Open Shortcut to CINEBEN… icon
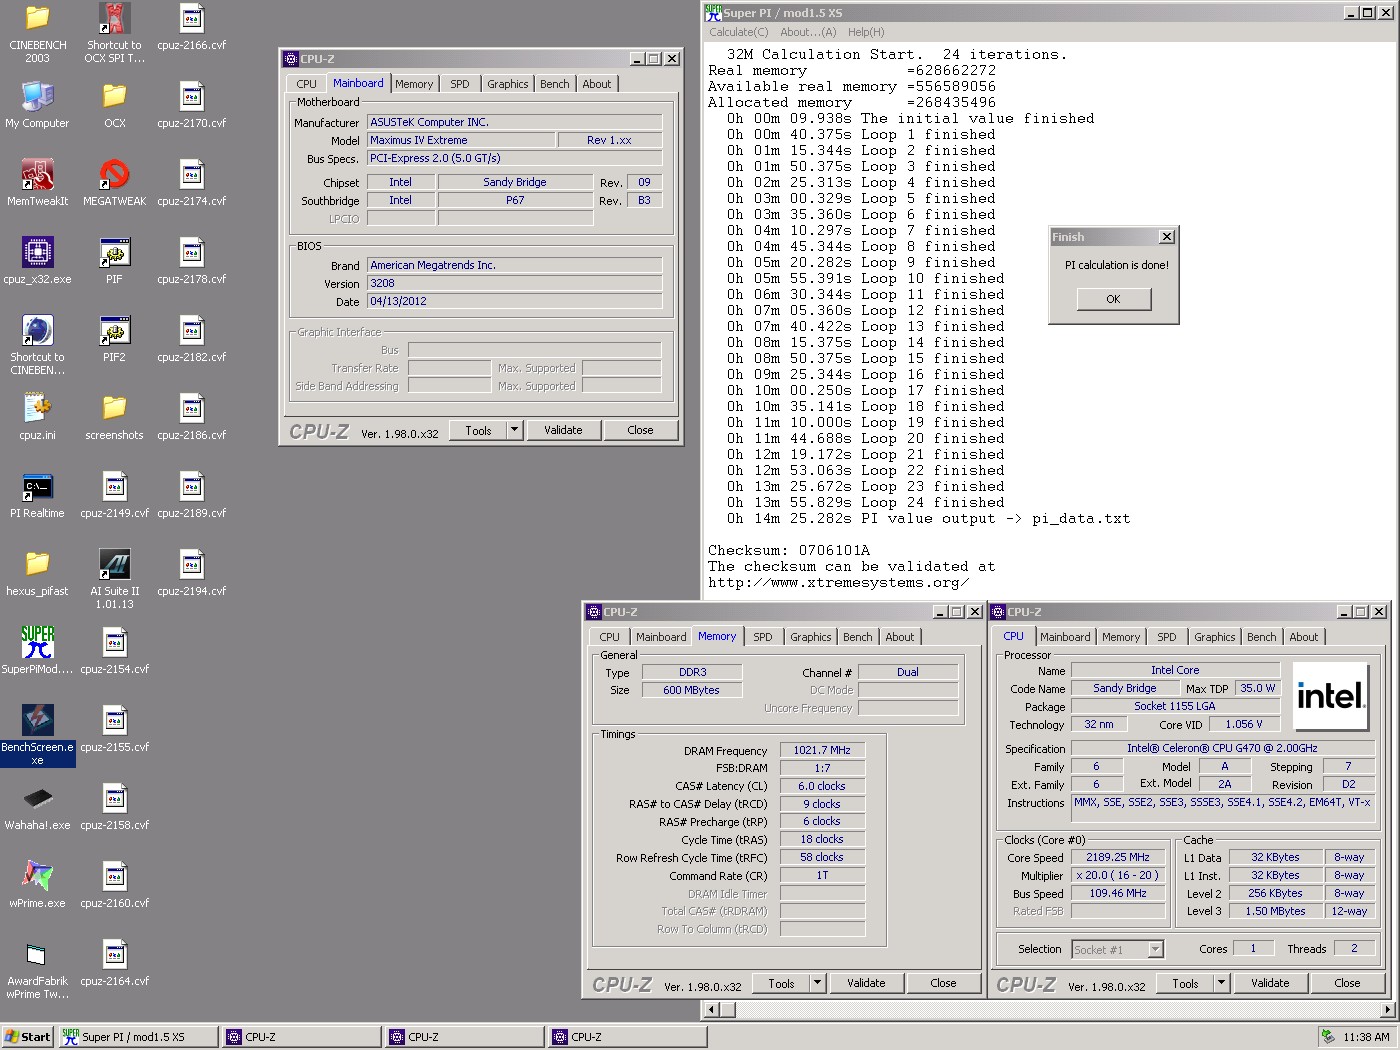This screenshot has width=1400, height=1050. (37, 331)
